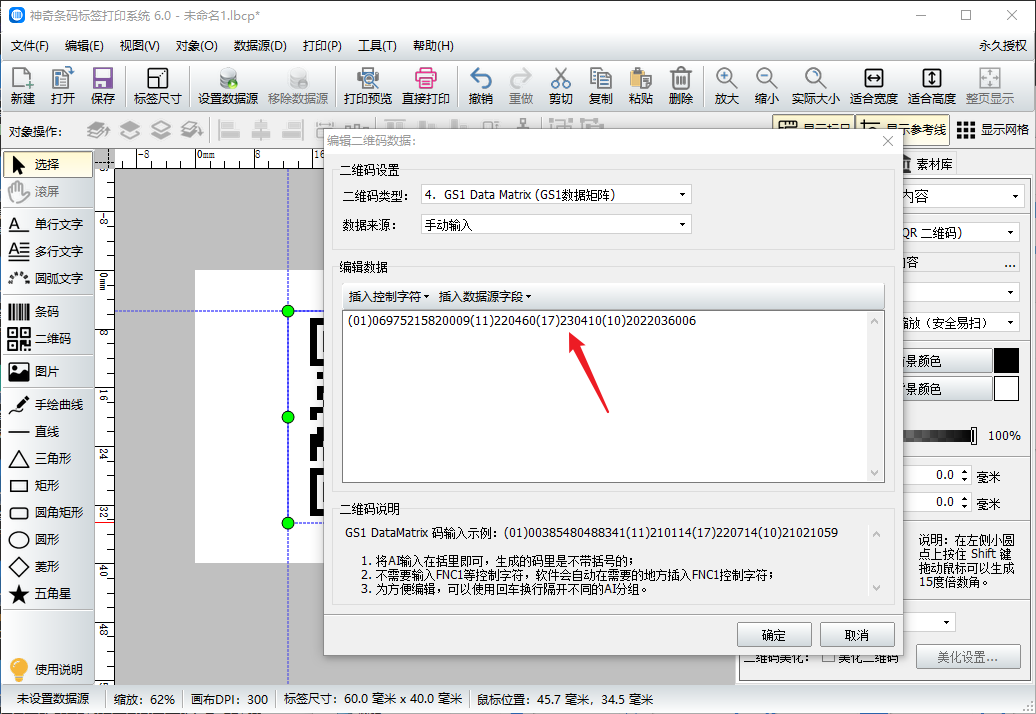Click the 新建 new file icon
Viewport: 1036px width, 714px height.
click(x=22, y=86)
